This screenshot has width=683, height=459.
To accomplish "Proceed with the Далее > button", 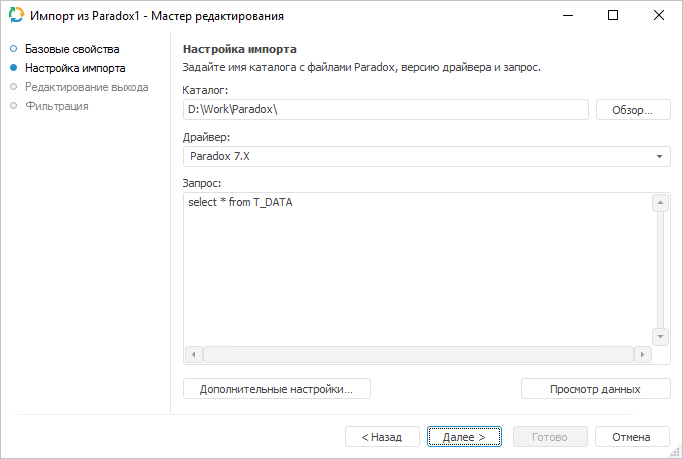I will click(x=464, y=437).
